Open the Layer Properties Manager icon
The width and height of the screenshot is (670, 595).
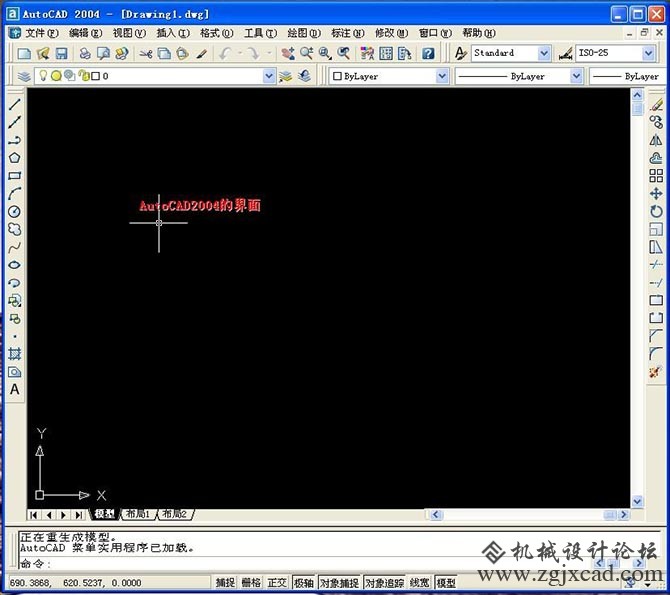coord(24,77)
